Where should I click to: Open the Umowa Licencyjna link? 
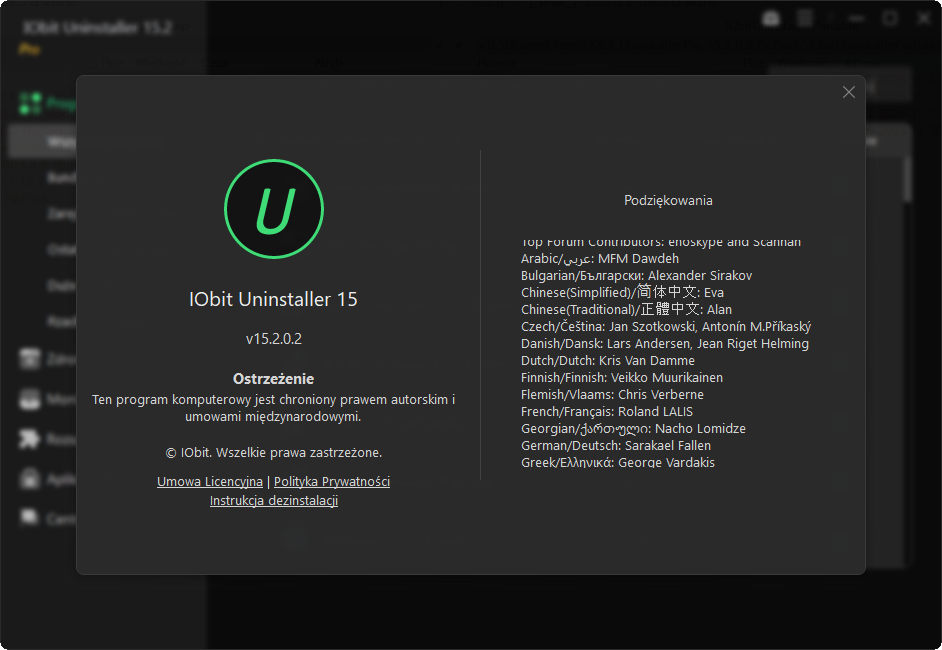[x=210, y=481]
